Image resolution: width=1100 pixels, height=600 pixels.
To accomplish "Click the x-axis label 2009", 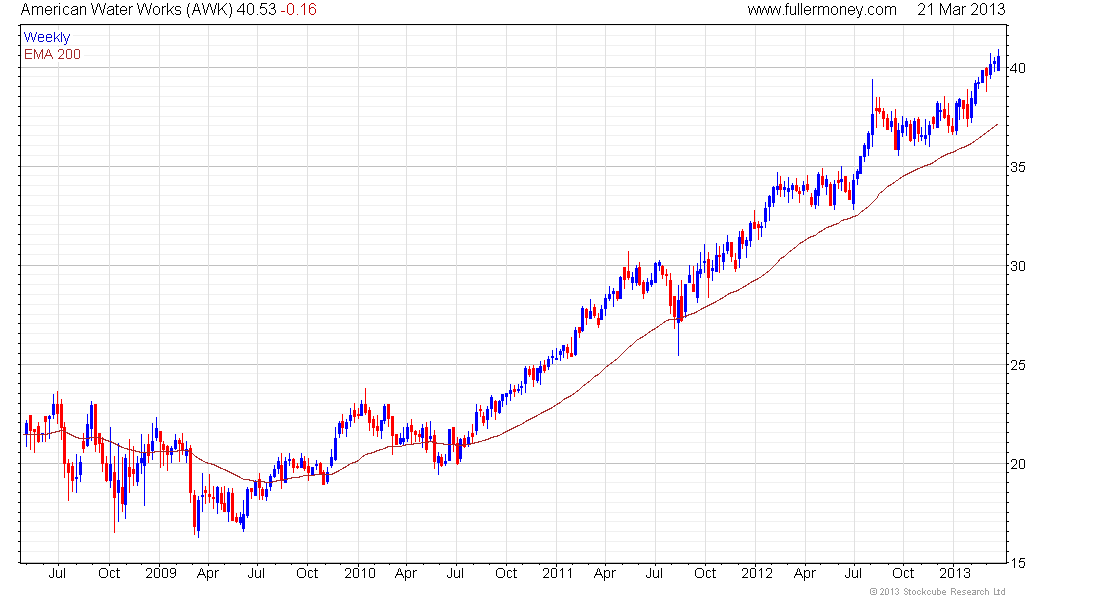I will click(161, 573).
